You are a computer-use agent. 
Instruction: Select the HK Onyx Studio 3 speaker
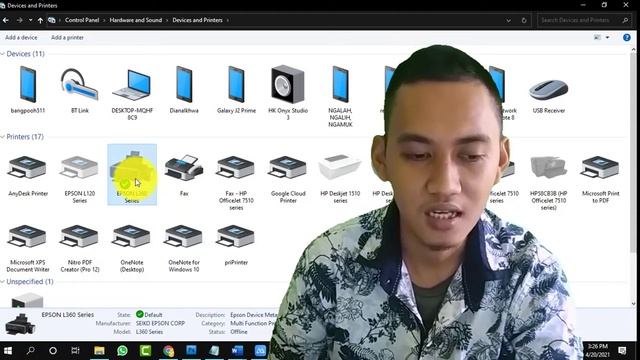click(288, 93)
